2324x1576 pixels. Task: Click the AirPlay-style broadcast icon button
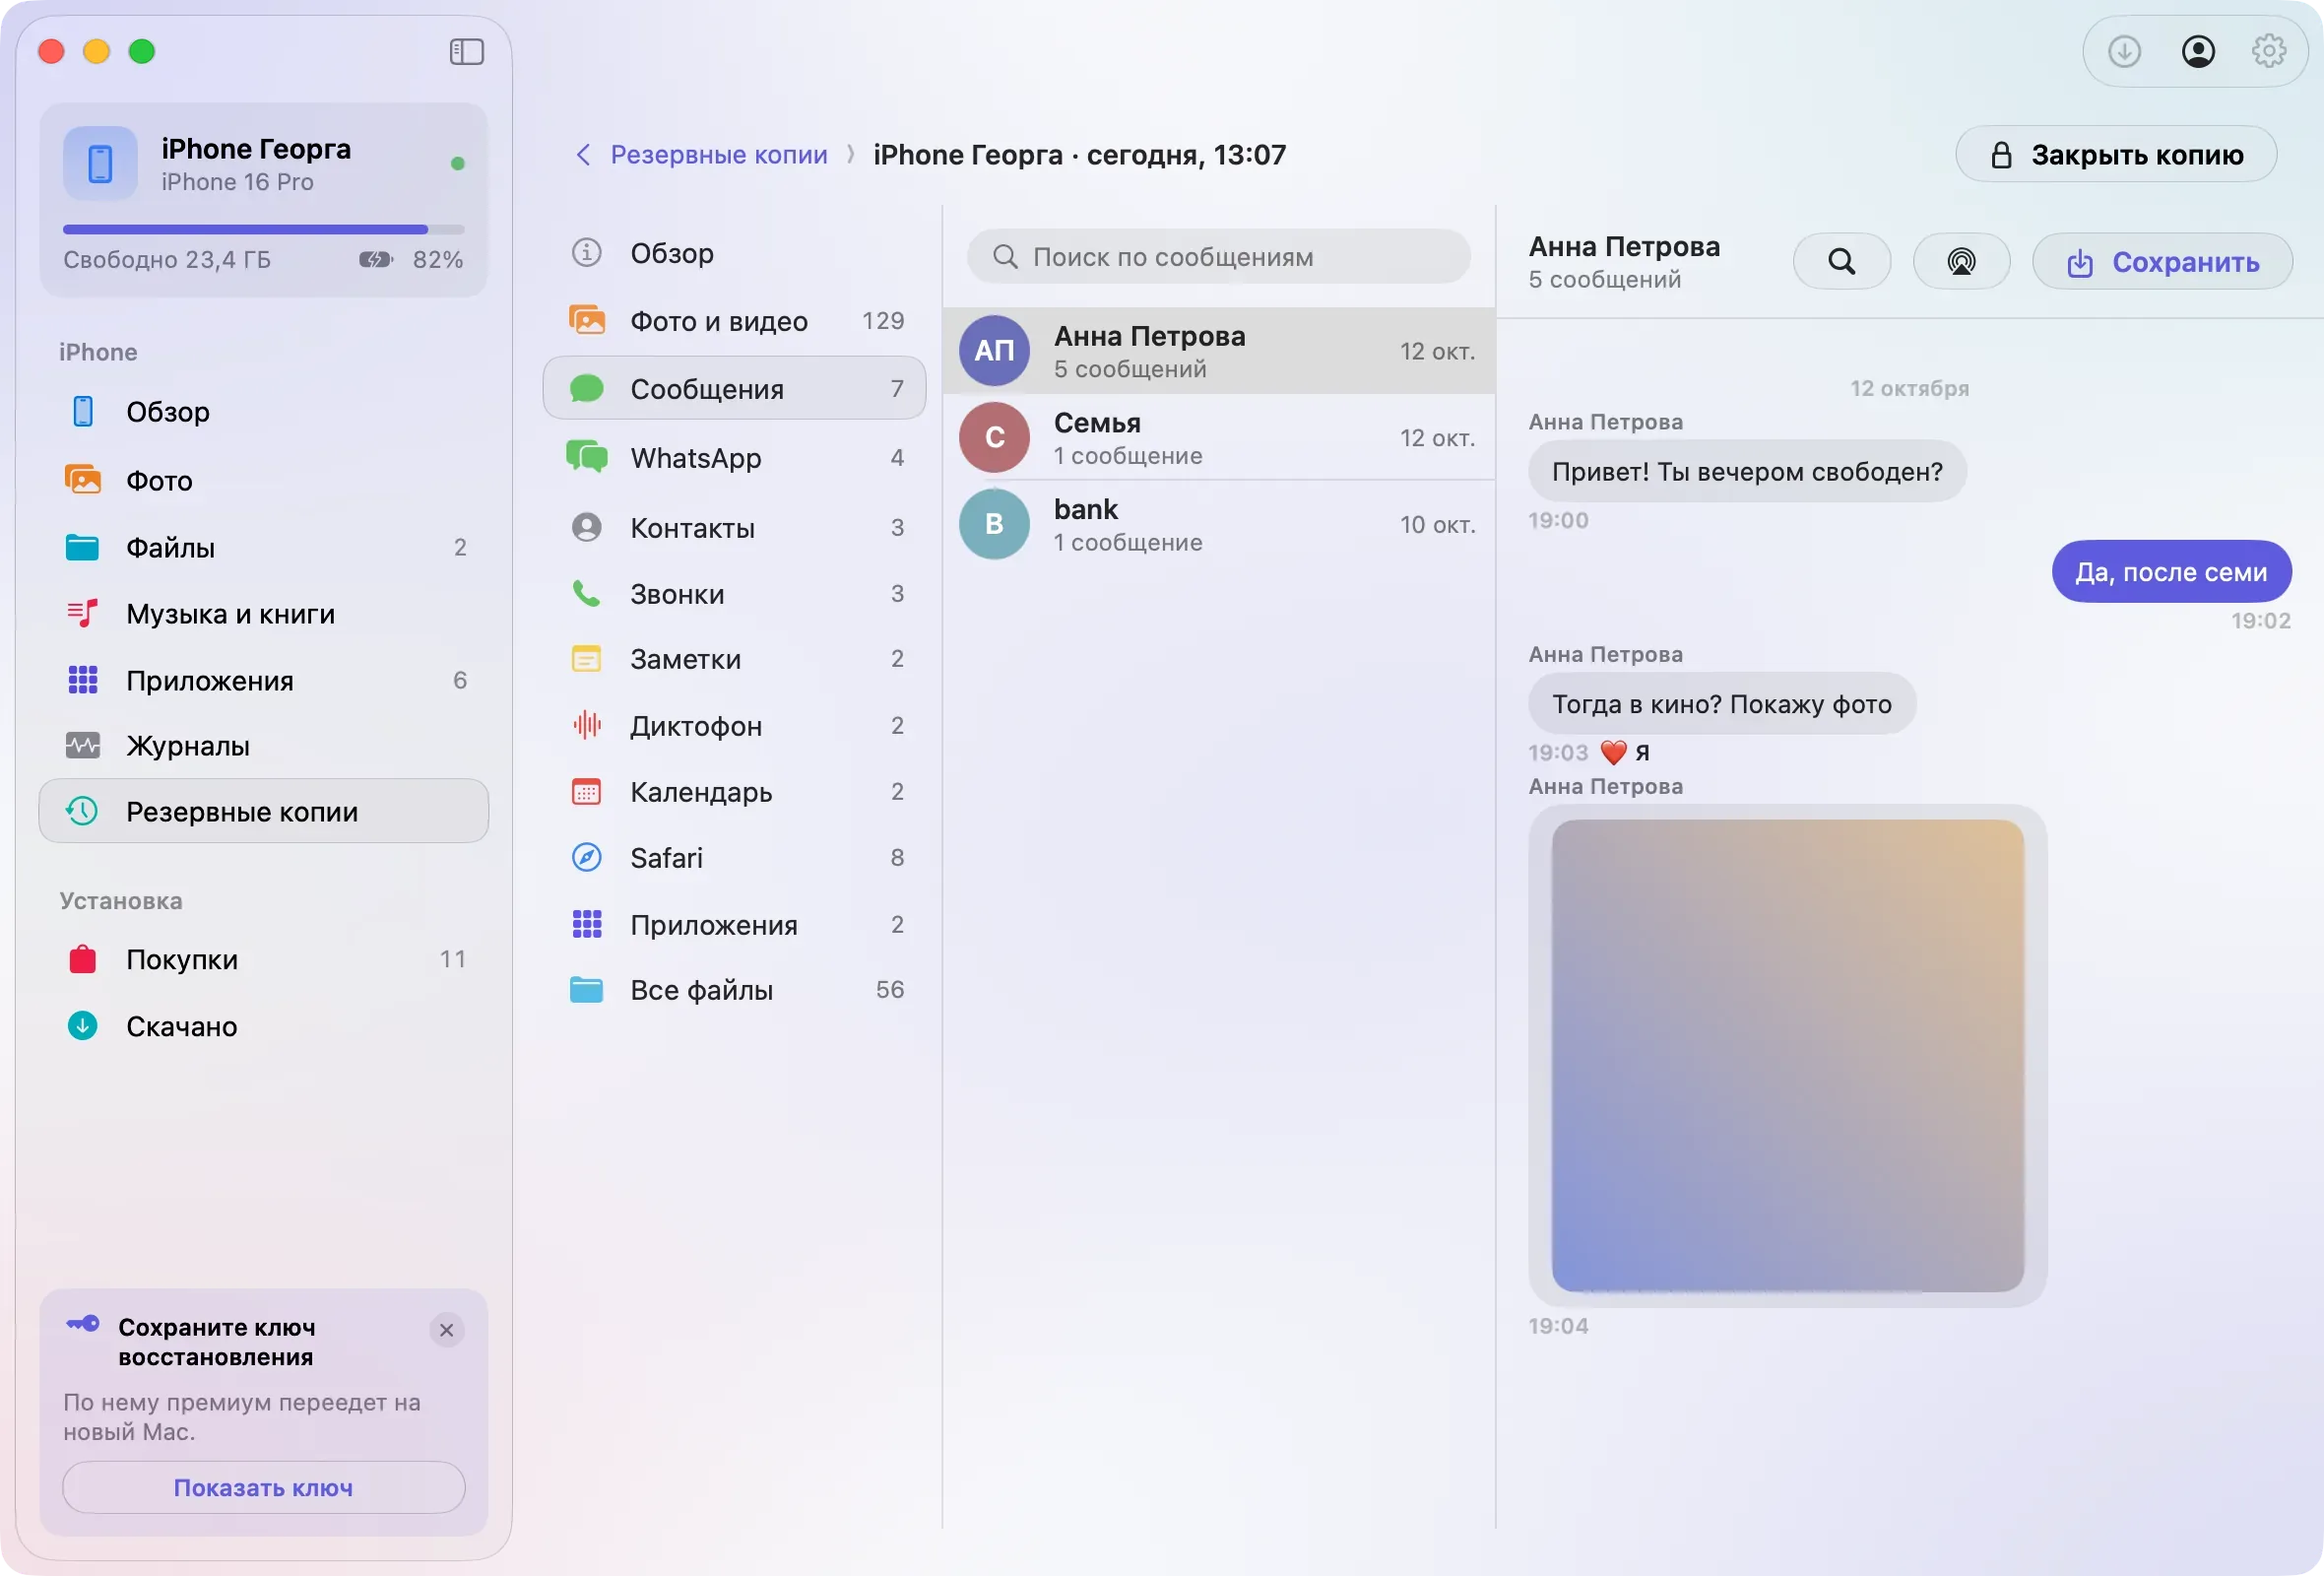pyautogui.click(x=1961, y=262)
